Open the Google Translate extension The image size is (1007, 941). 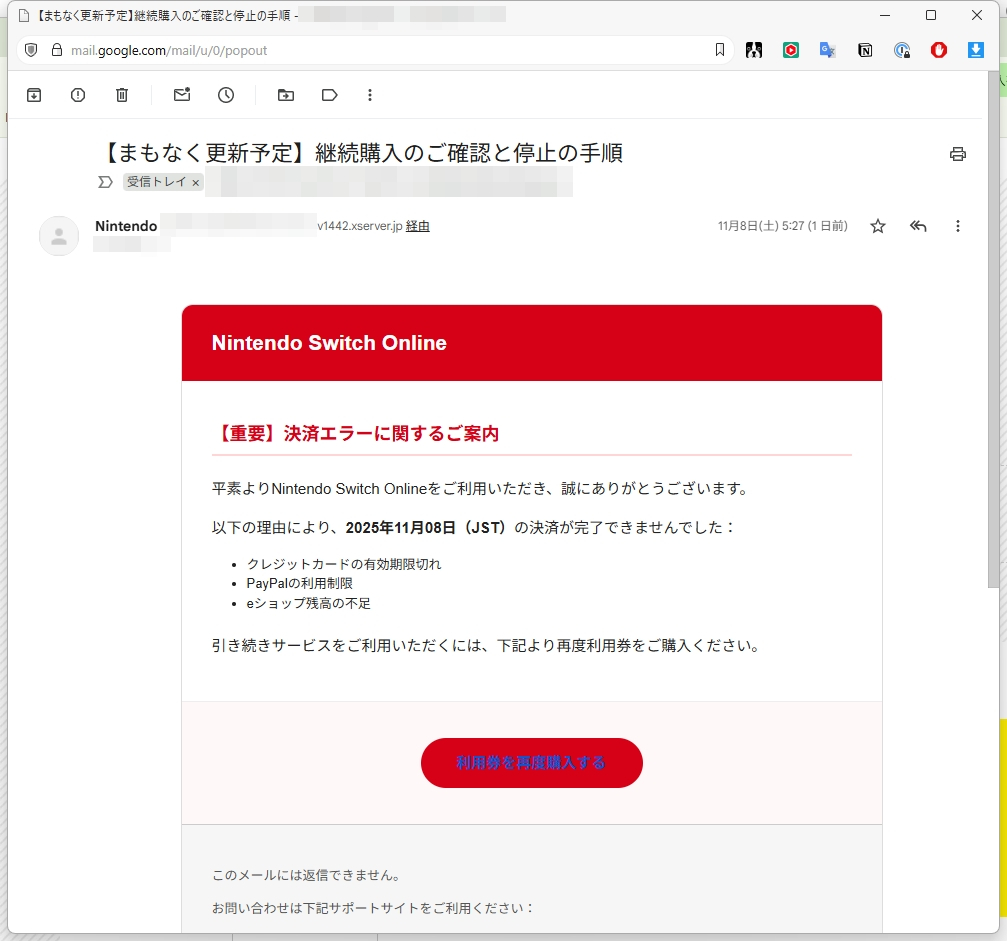(827, 49)
